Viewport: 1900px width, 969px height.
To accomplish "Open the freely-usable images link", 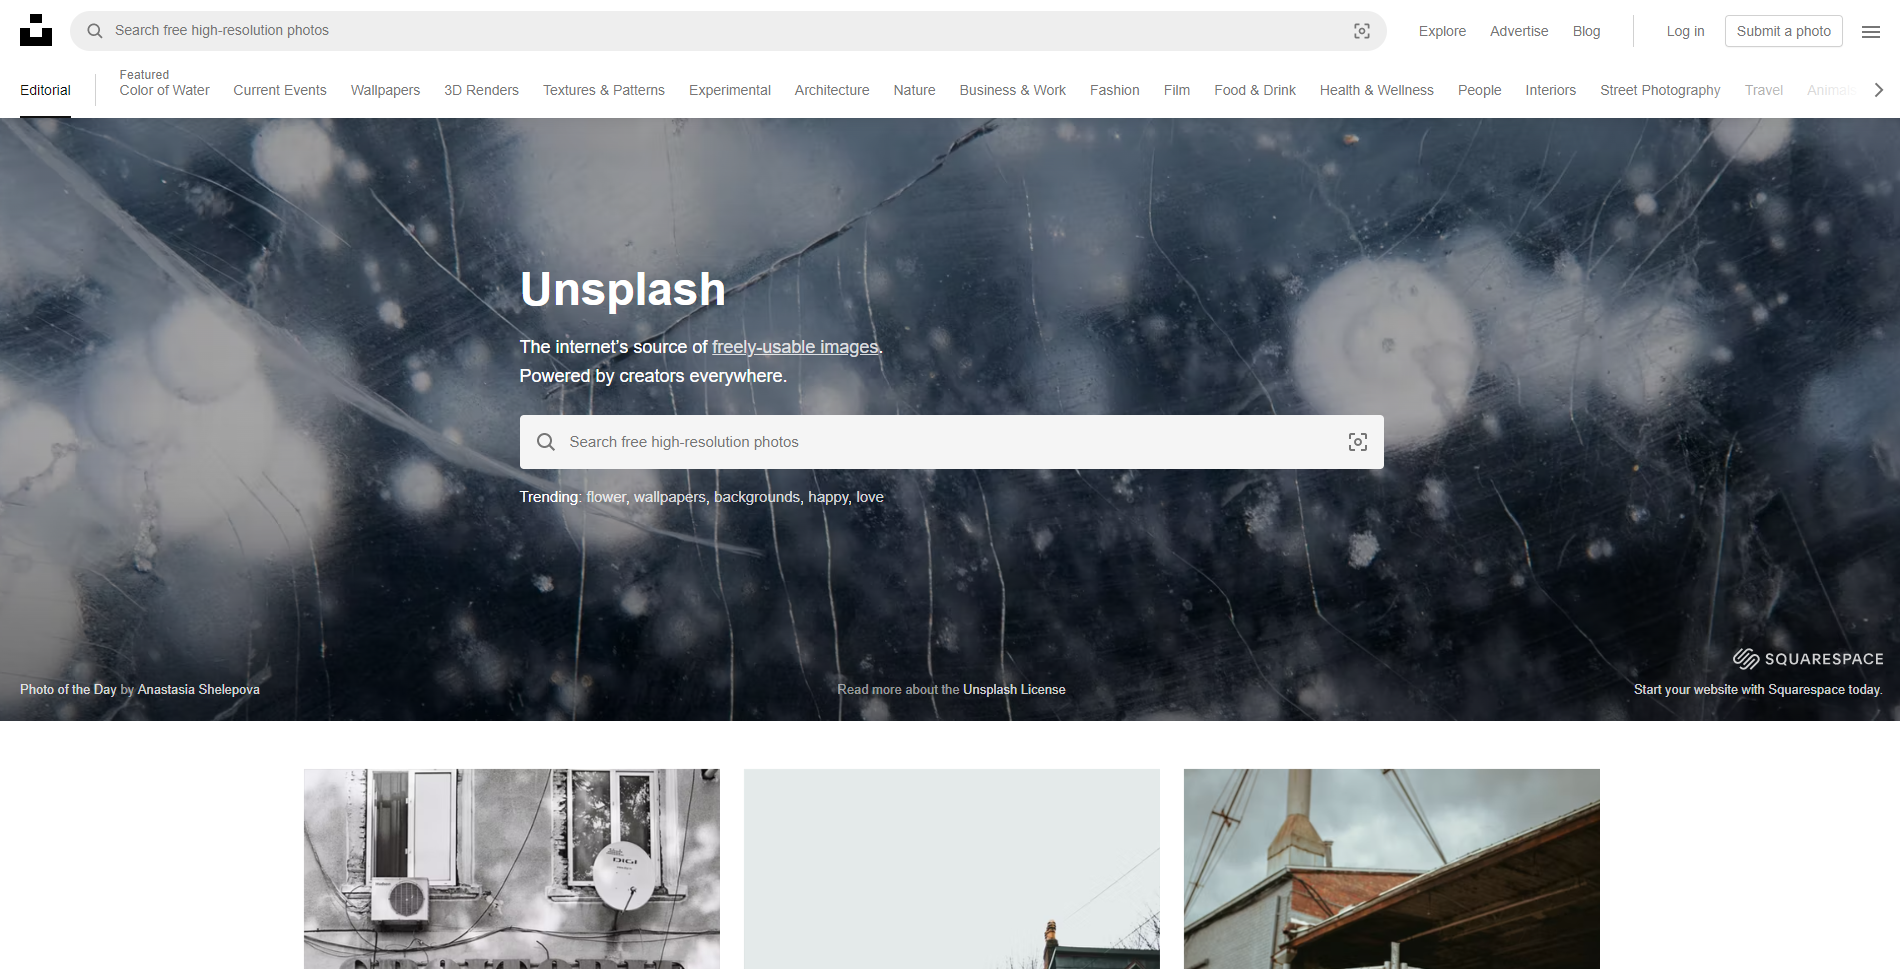I will click(x=796, y=347).
